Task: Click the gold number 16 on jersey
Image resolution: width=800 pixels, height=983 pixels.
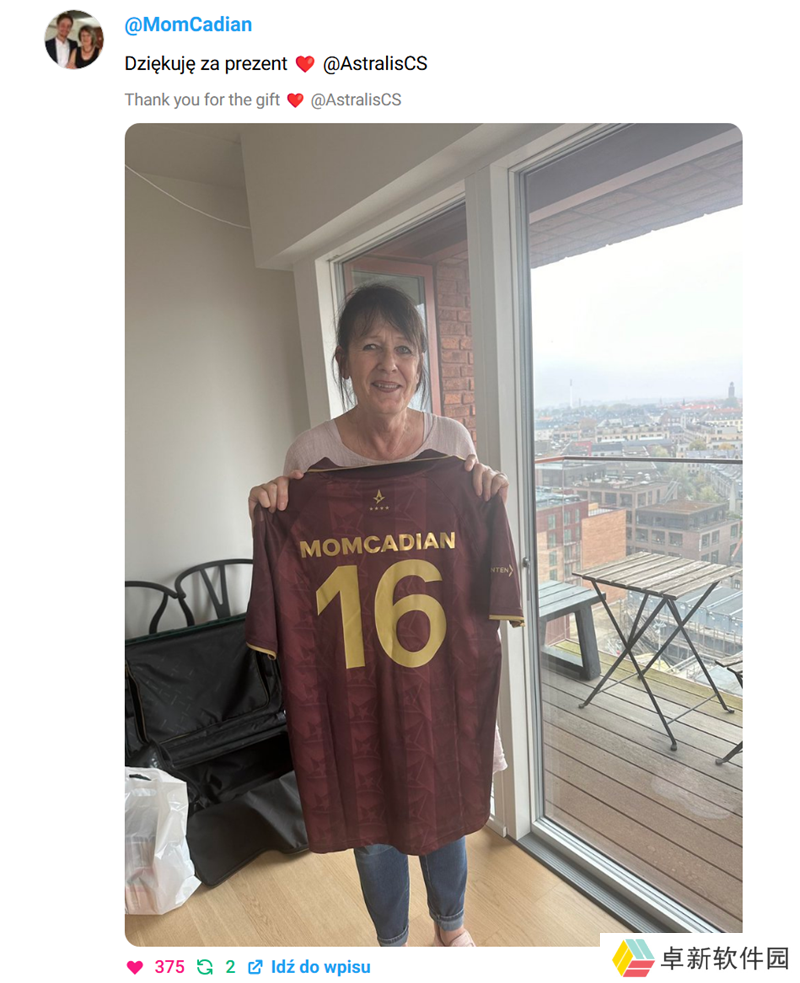Action: click(x=381, y=614)
